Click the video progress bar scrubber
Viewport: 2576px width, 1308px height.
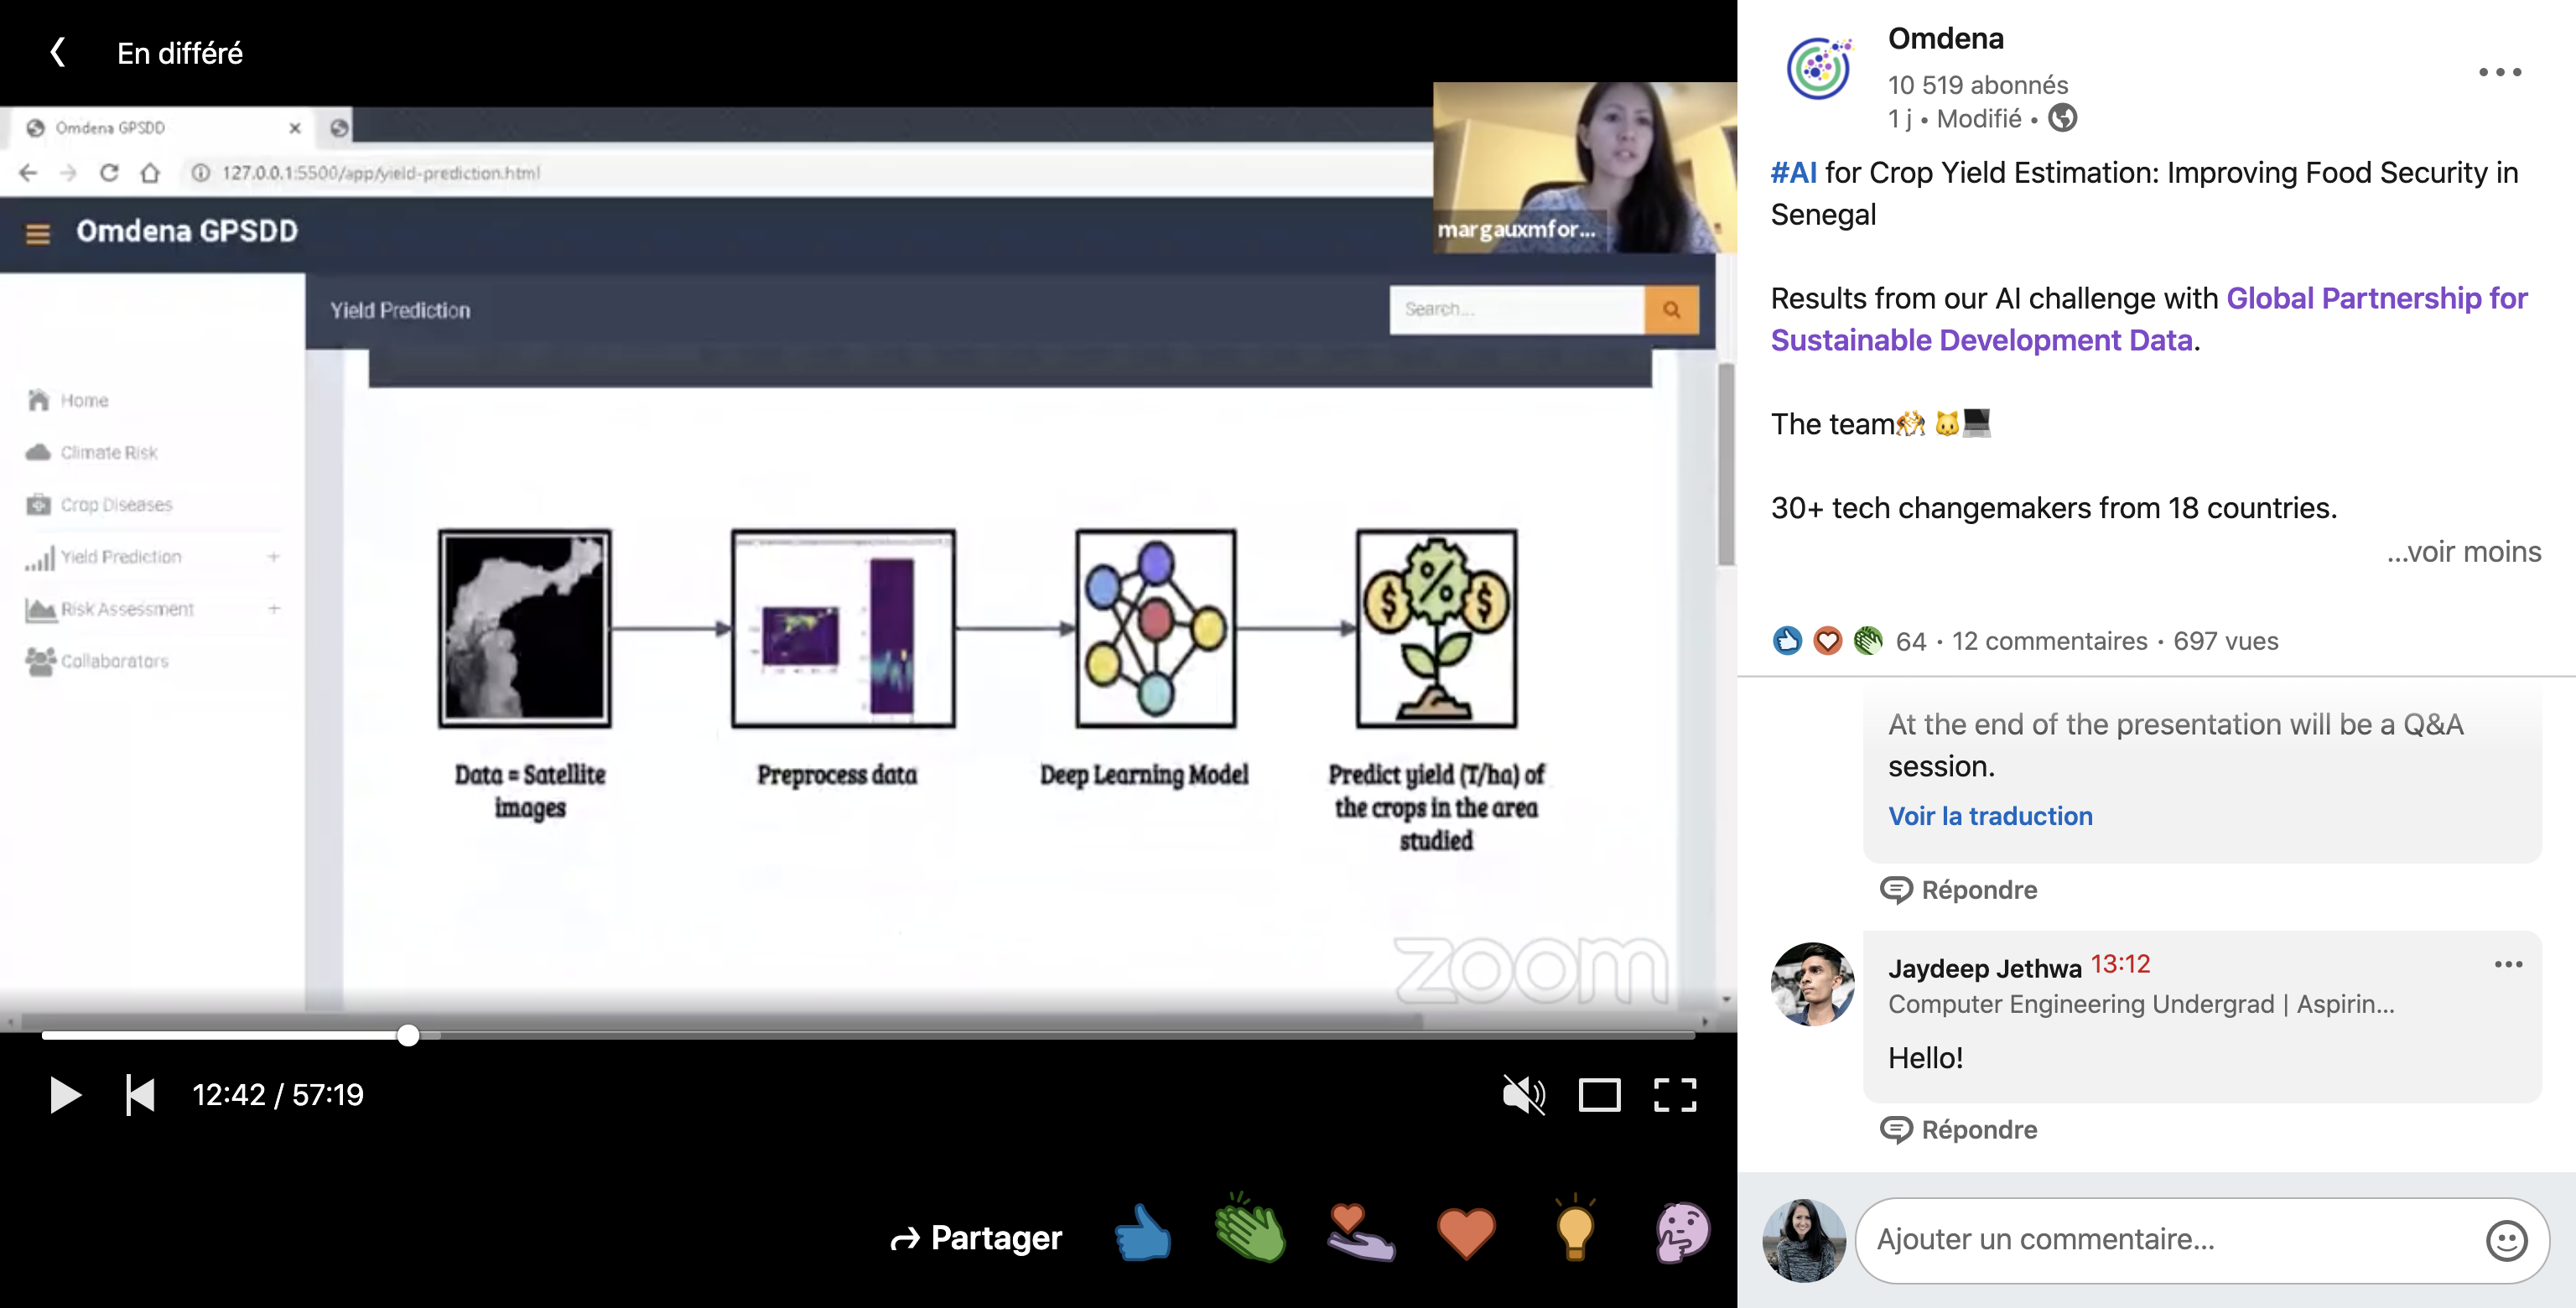point(408,1035)
